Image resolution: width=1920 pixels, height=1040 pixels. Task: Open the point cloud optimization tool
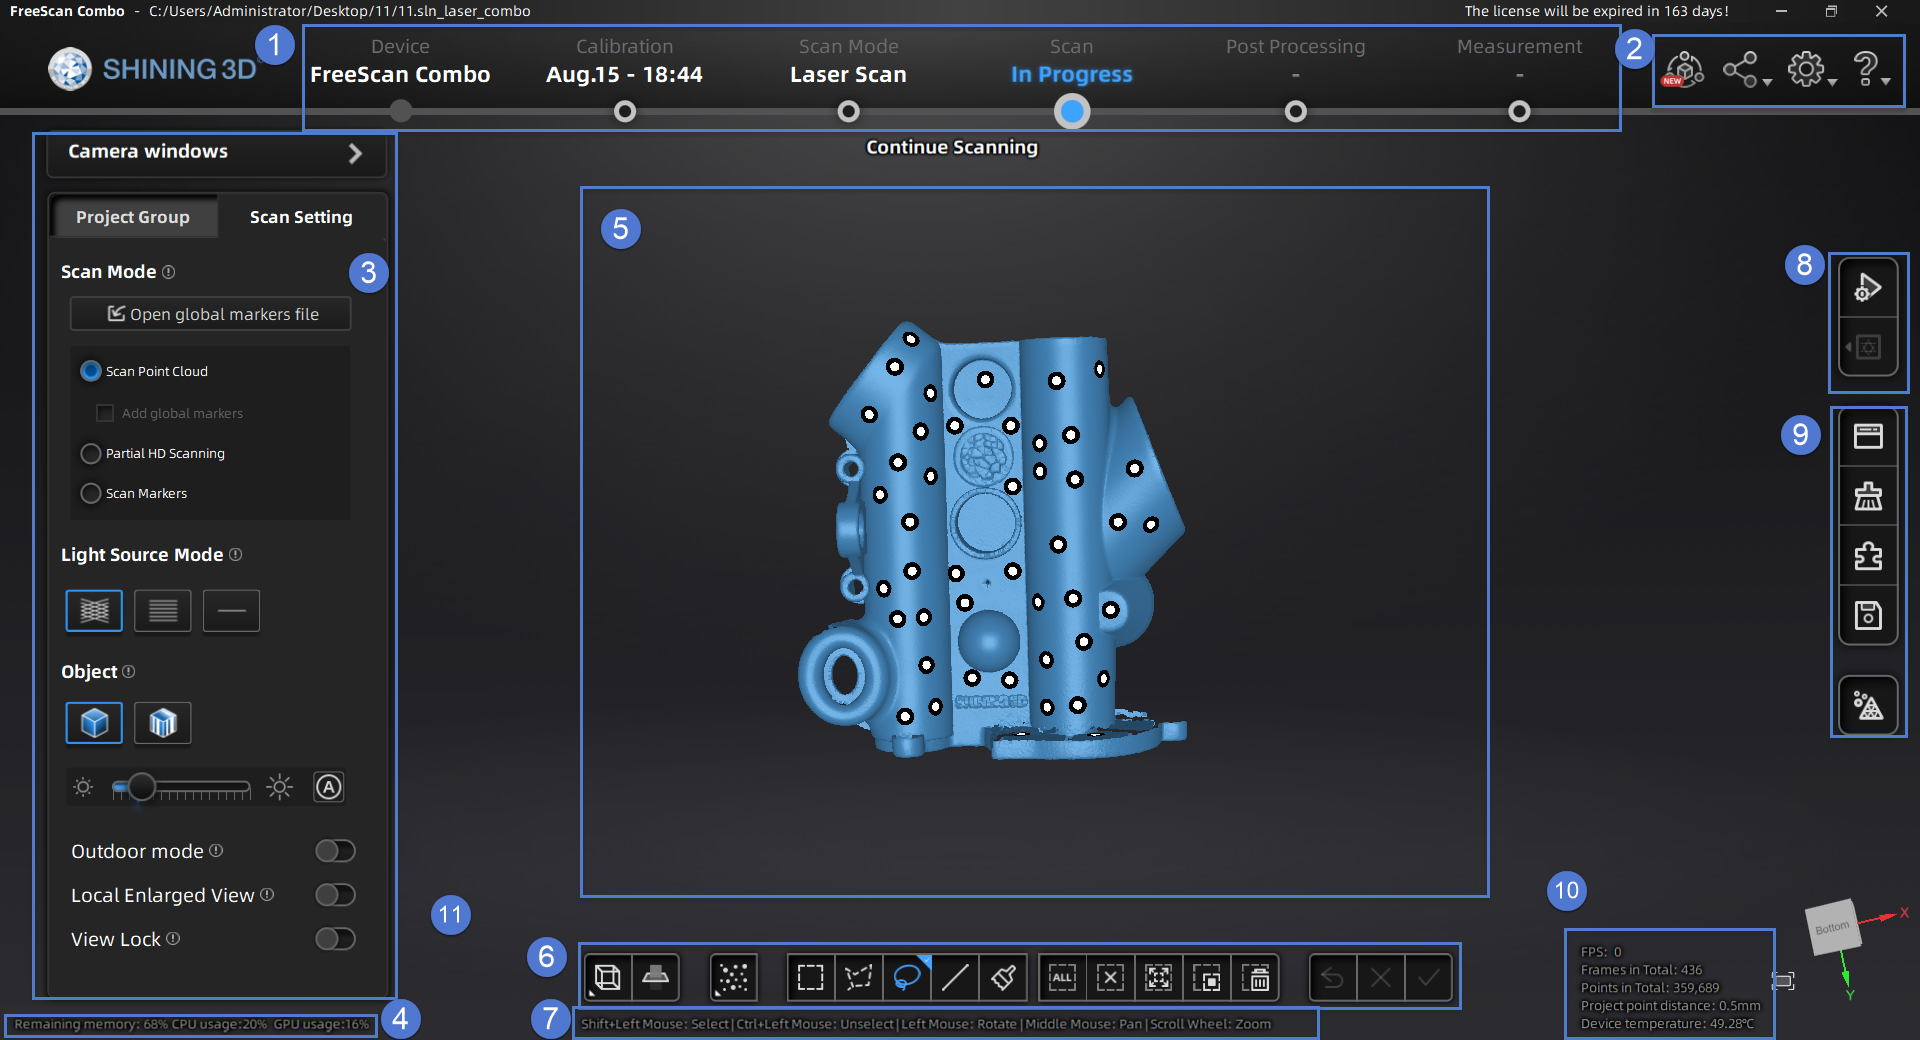[x=1868, y=705]
